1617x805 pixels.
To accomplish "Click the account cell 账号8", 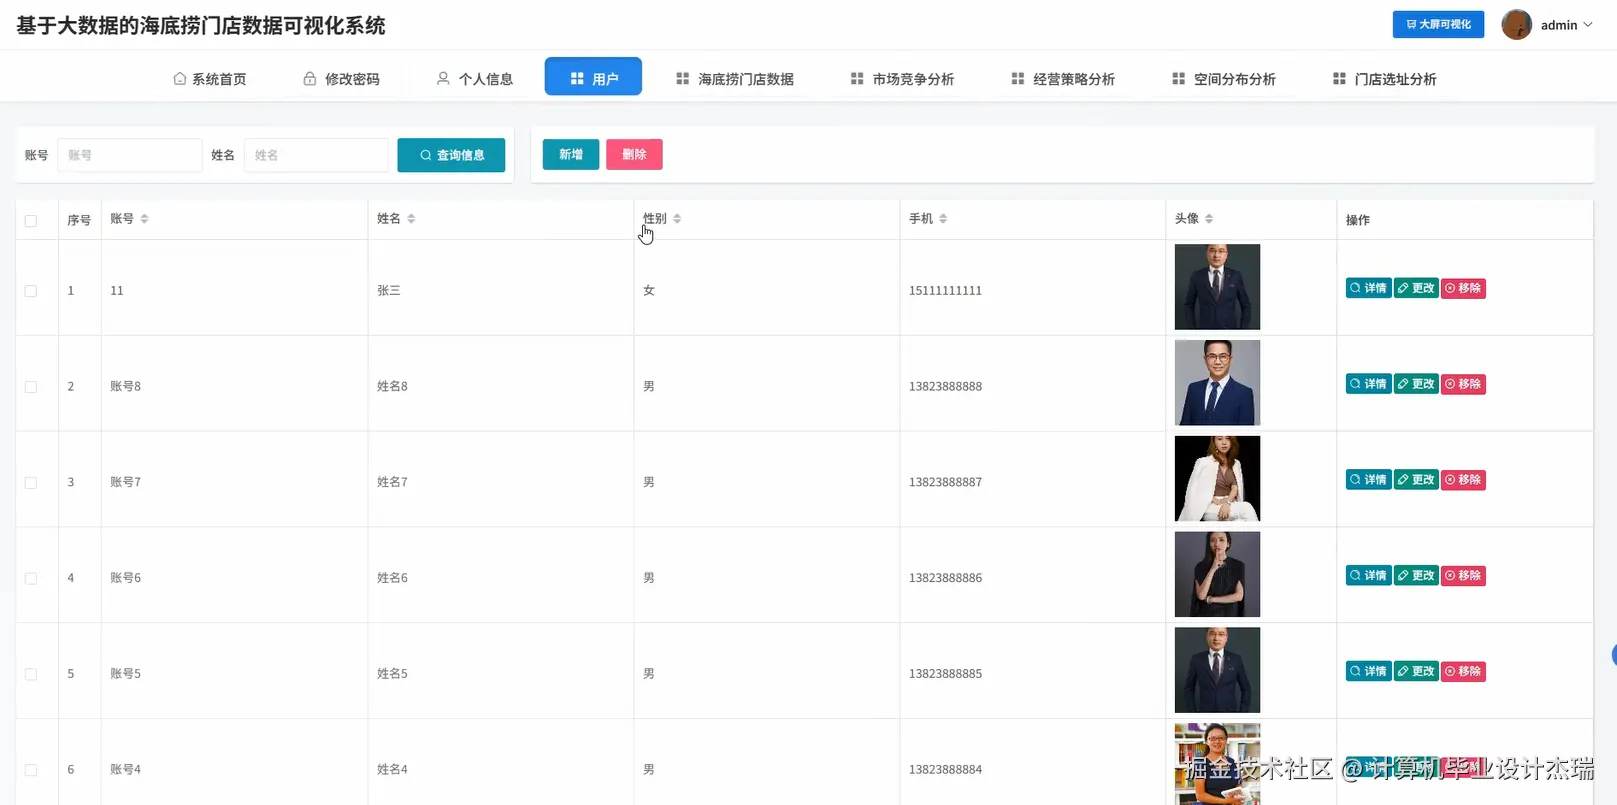I will point(125,387).
